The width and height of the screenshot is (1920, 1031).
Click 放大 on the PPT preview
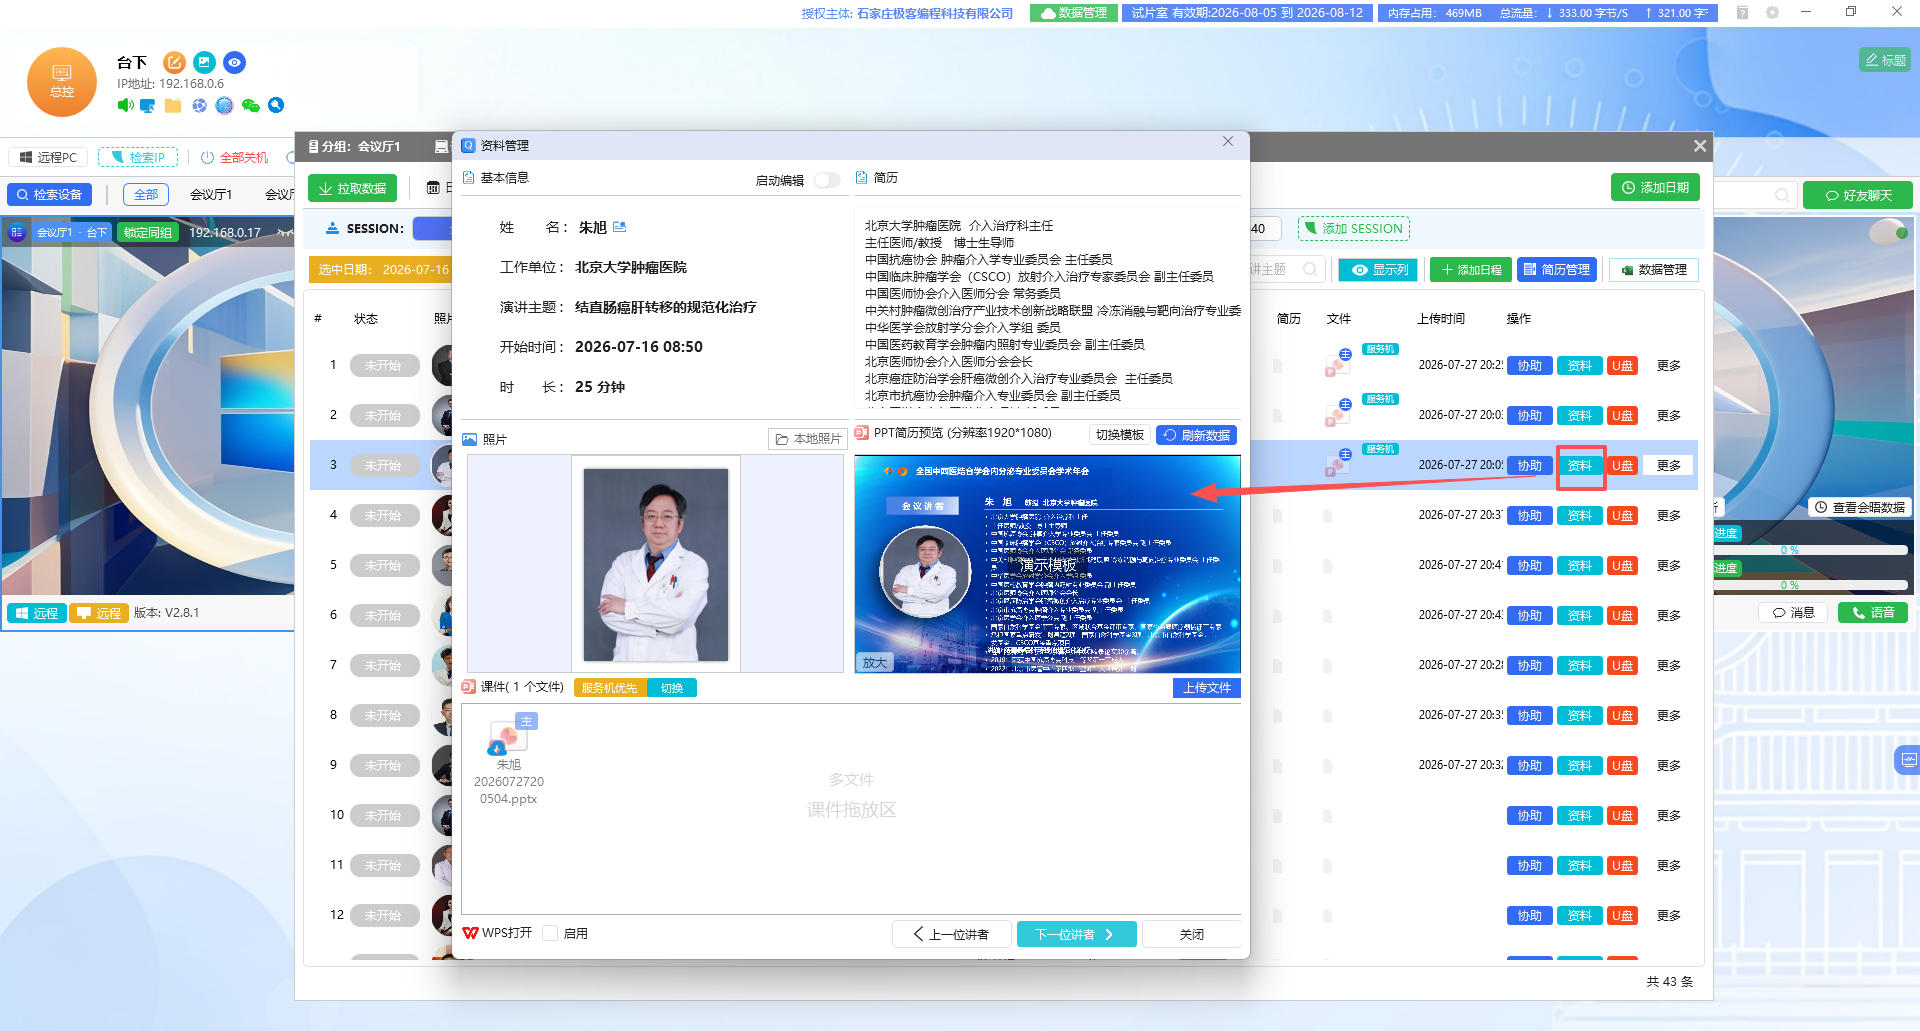pyautogui.click(x=875, y=662)
